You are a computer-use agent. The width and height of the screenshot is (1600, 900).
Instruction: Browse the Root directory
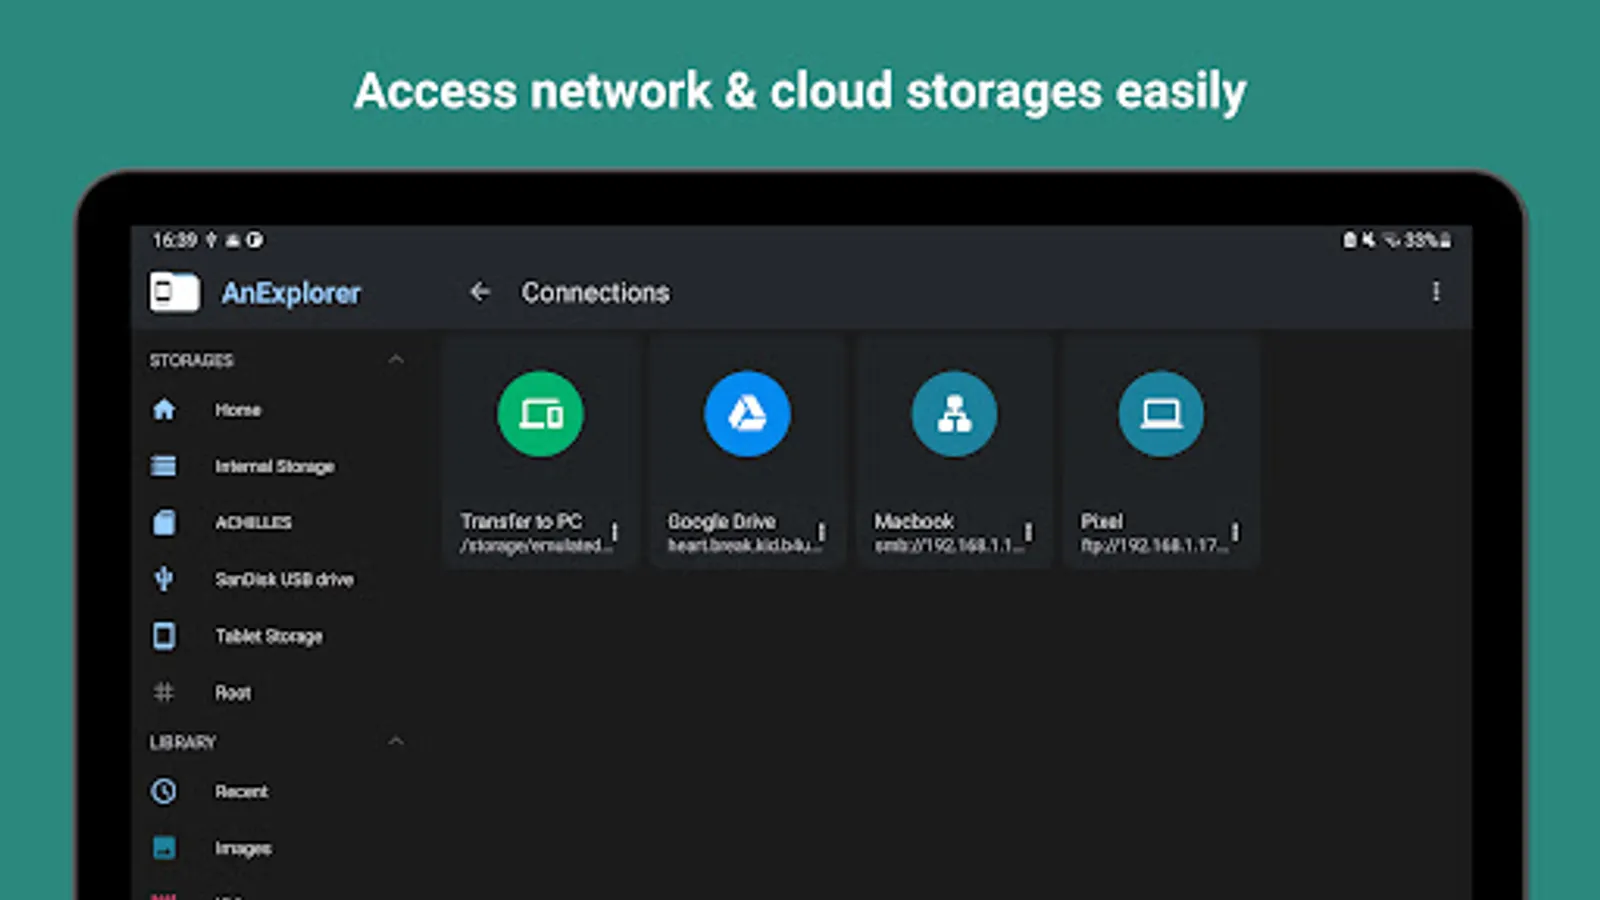coord(233,693)
